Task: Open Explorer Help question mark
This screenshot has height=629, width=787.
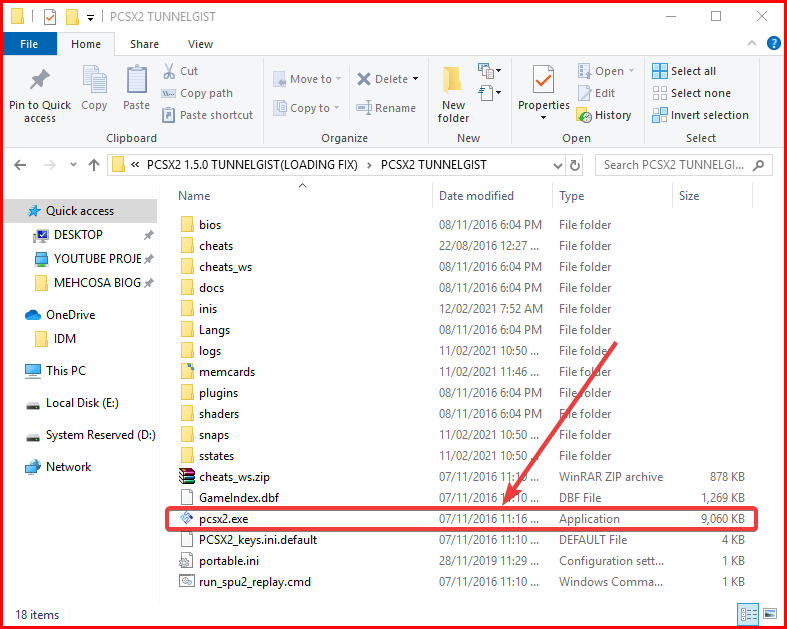Action: (773, 44)
